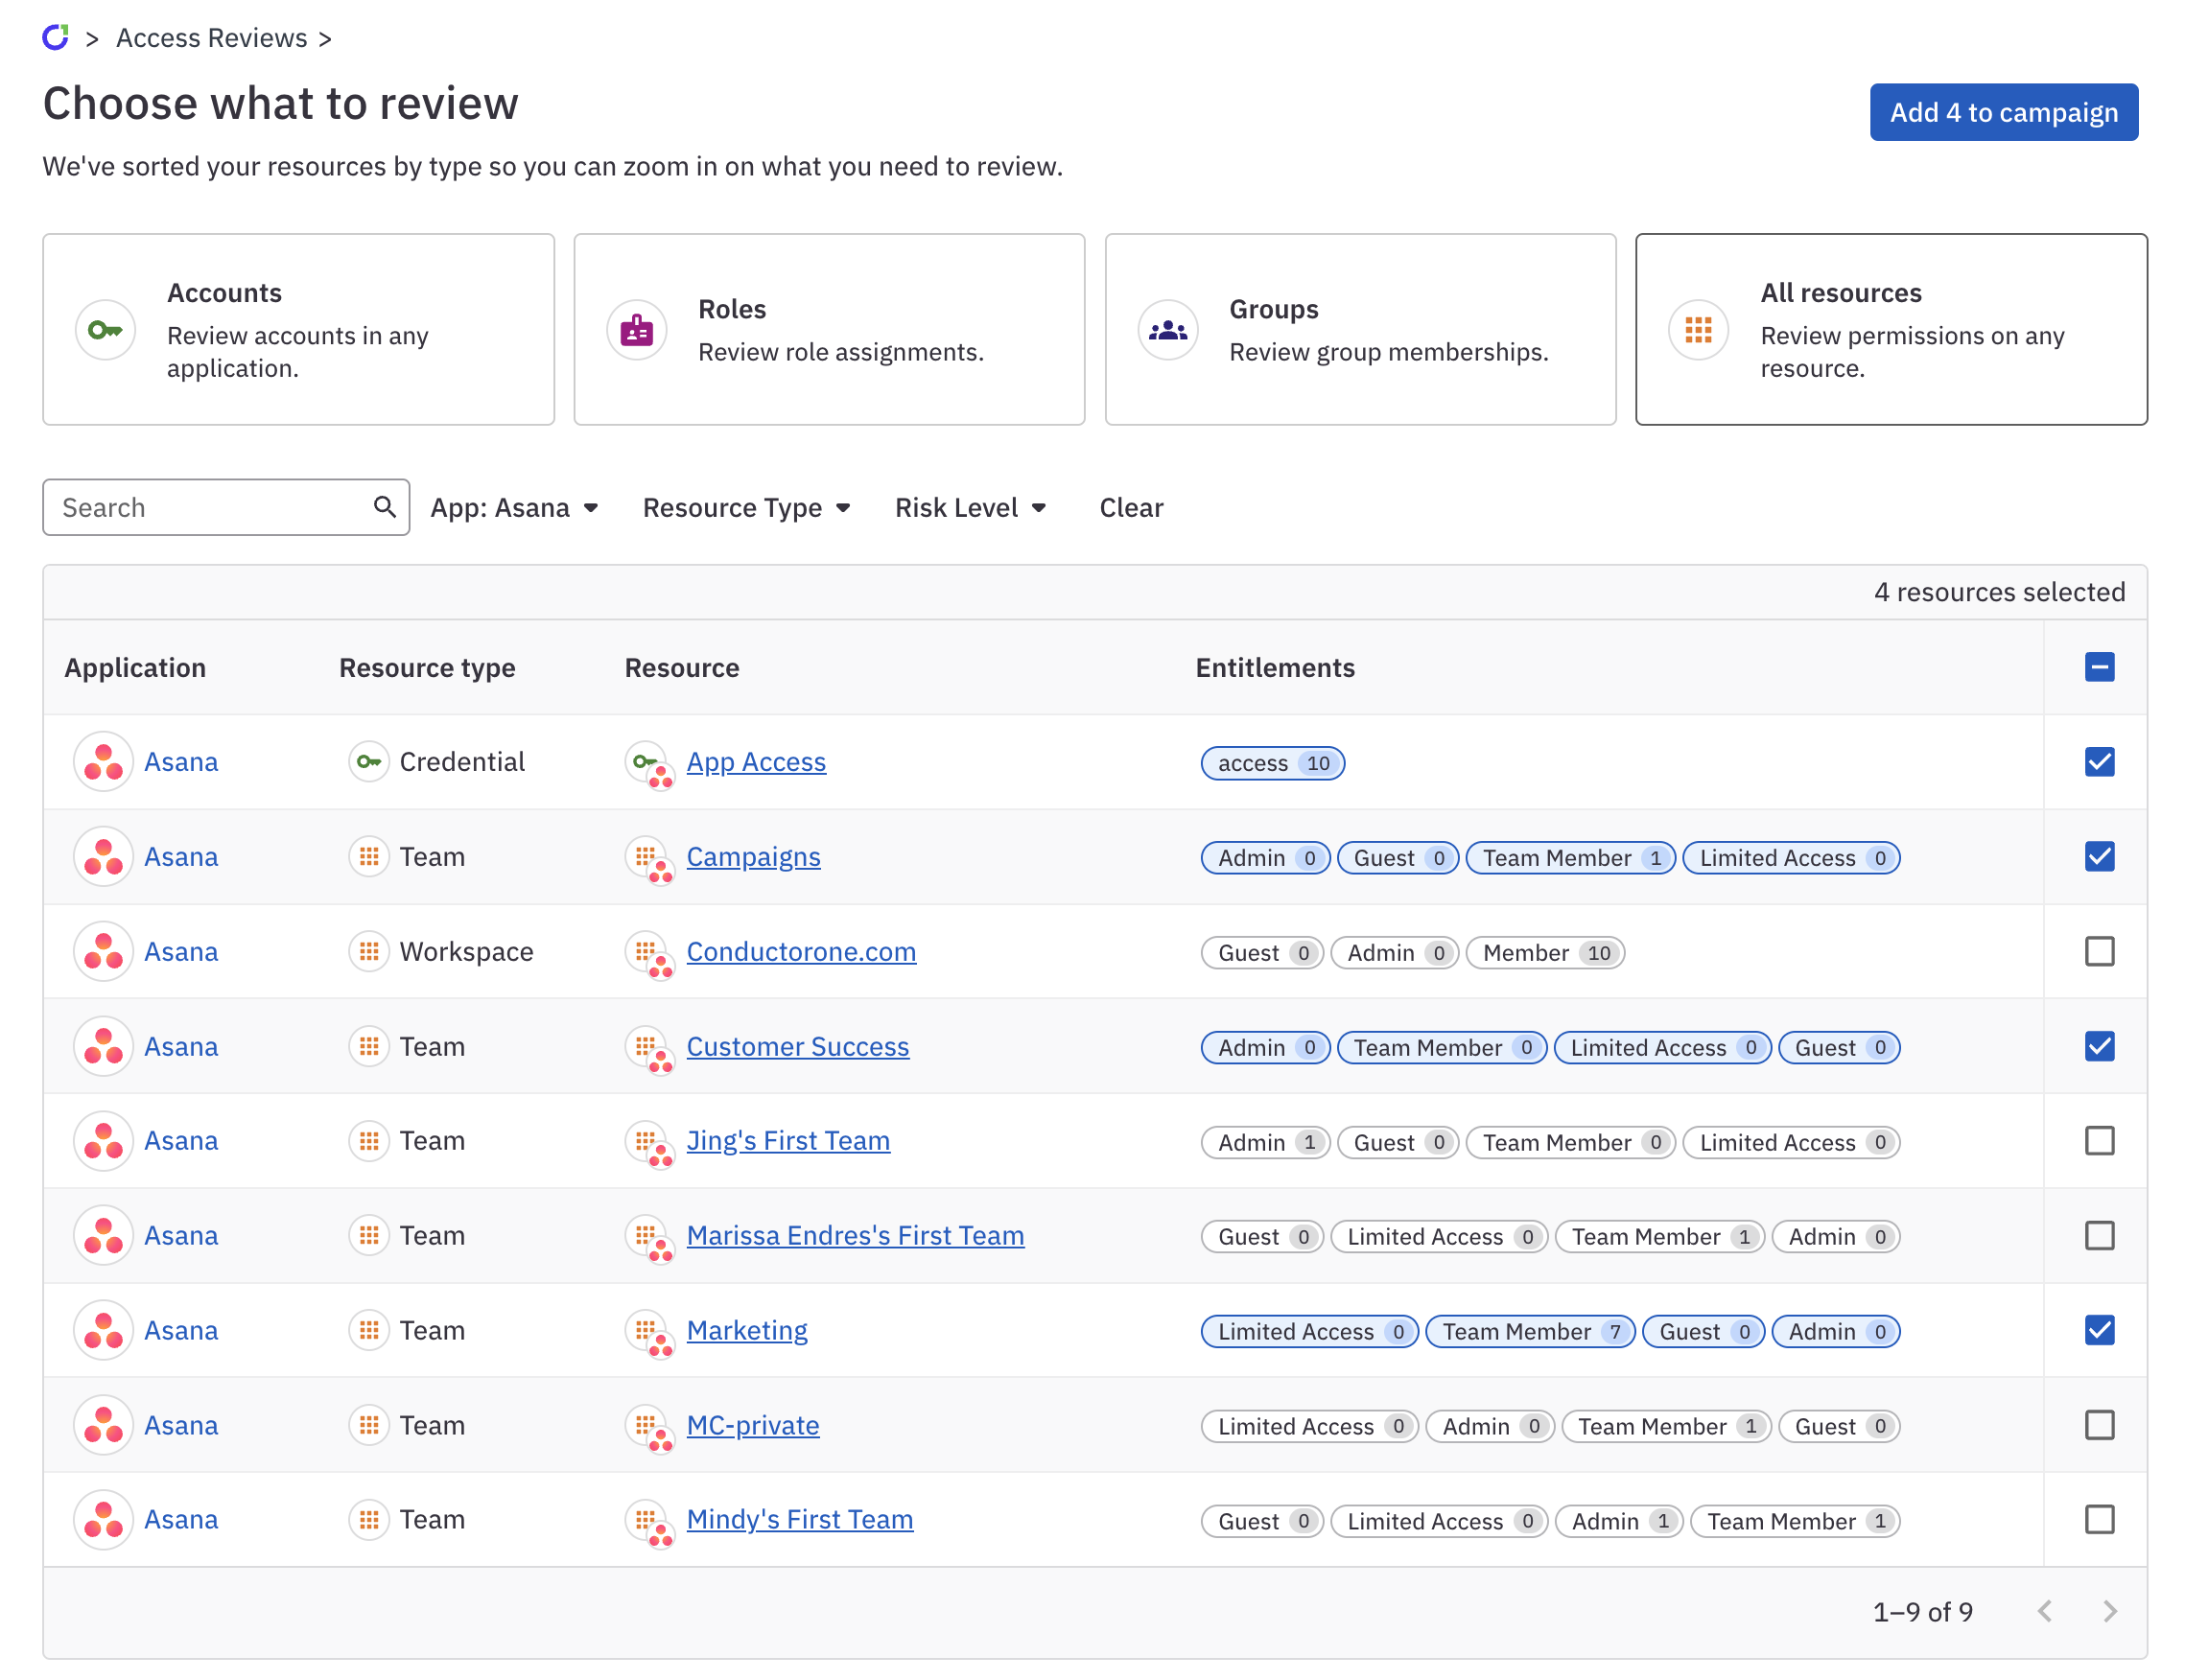
Task: Click Member 10 pill in Conductorone.com row
Action: point(1544,952)
